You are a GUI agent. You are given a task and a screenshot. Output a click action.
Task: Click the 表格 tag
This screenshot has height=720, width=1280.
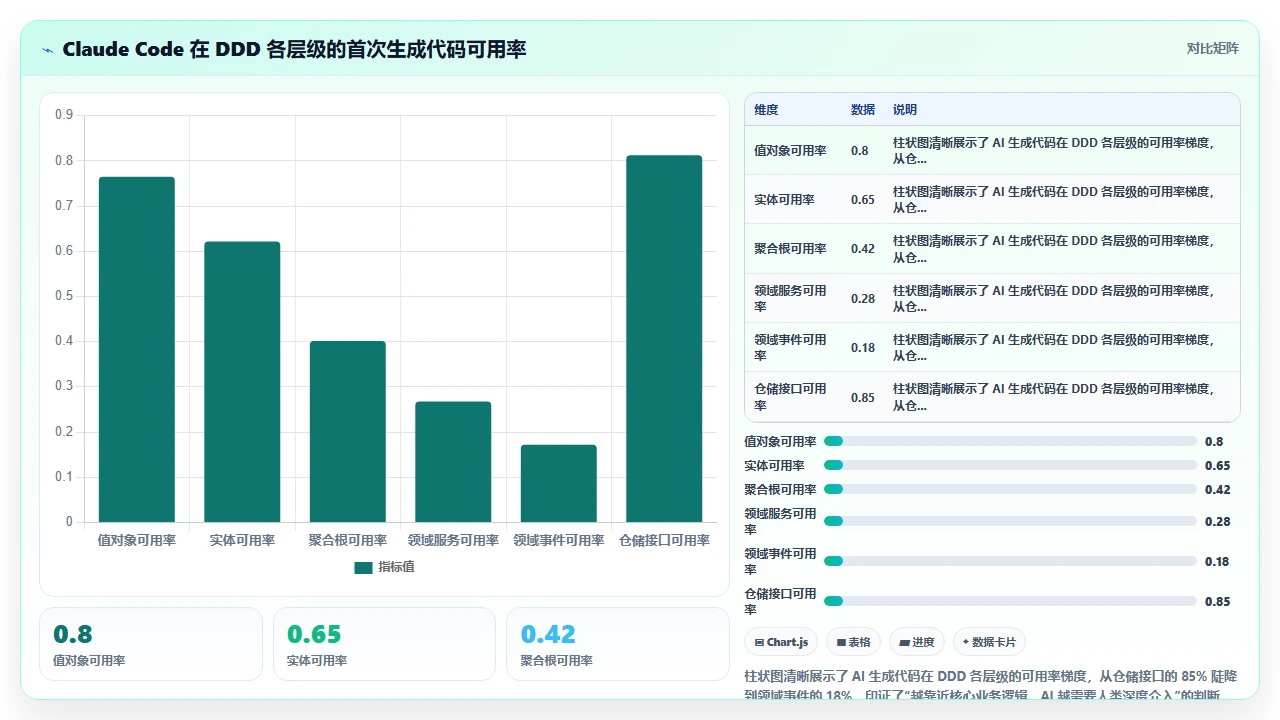[x=853, y=642]
